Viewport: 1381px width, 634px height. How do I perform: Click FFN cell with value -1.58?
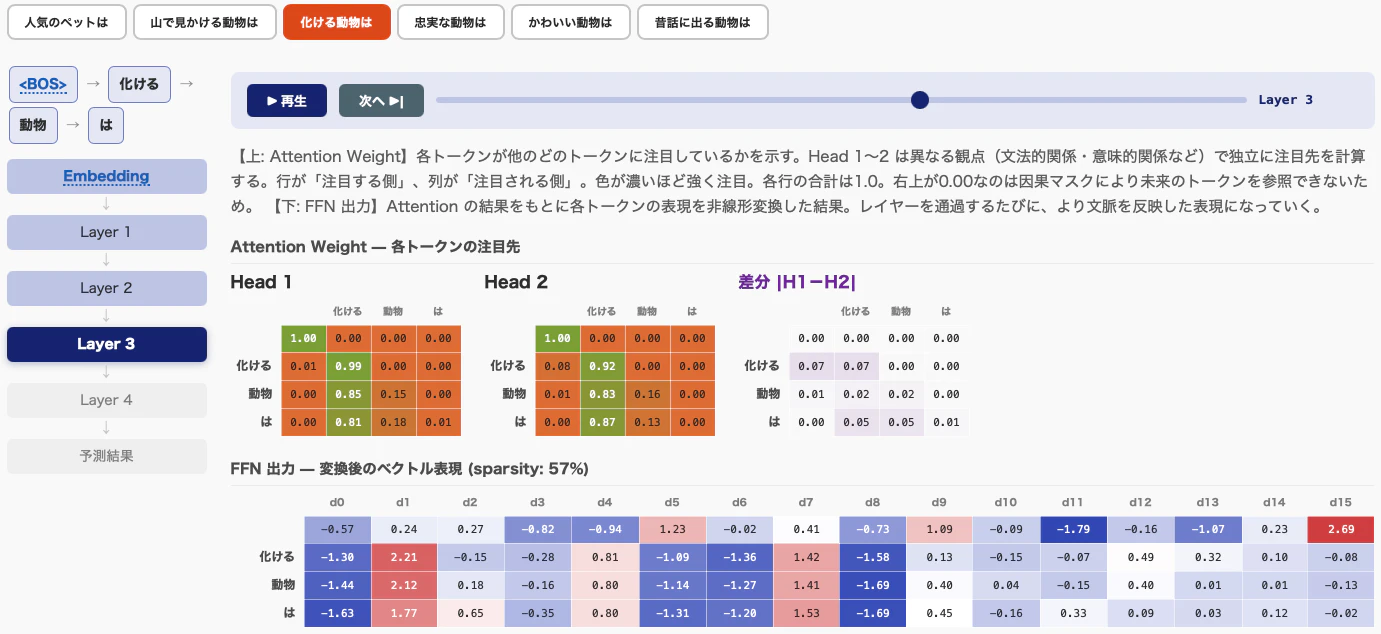pos(871,557)
